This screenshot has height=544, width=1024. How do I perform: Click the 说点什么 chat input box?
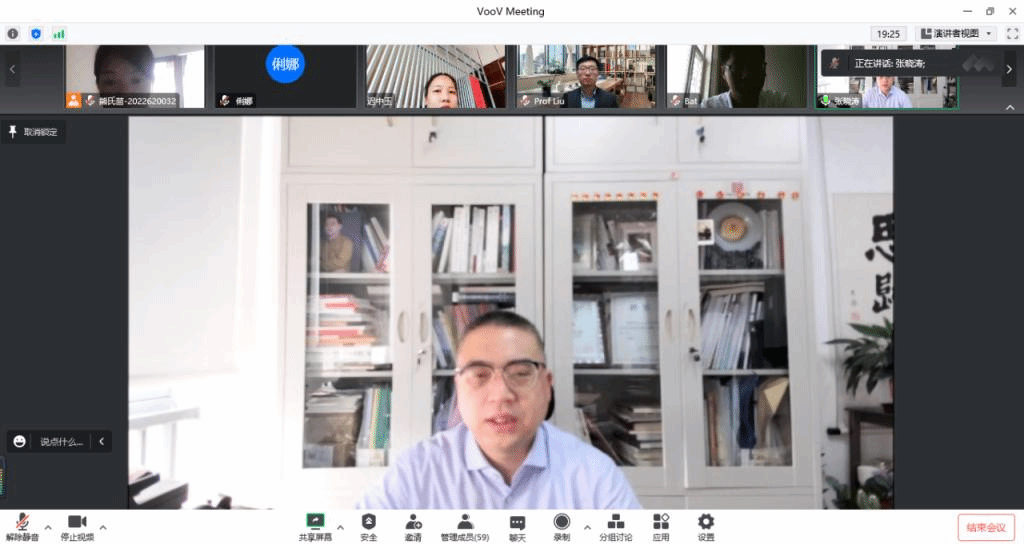[x=61, y=441]
